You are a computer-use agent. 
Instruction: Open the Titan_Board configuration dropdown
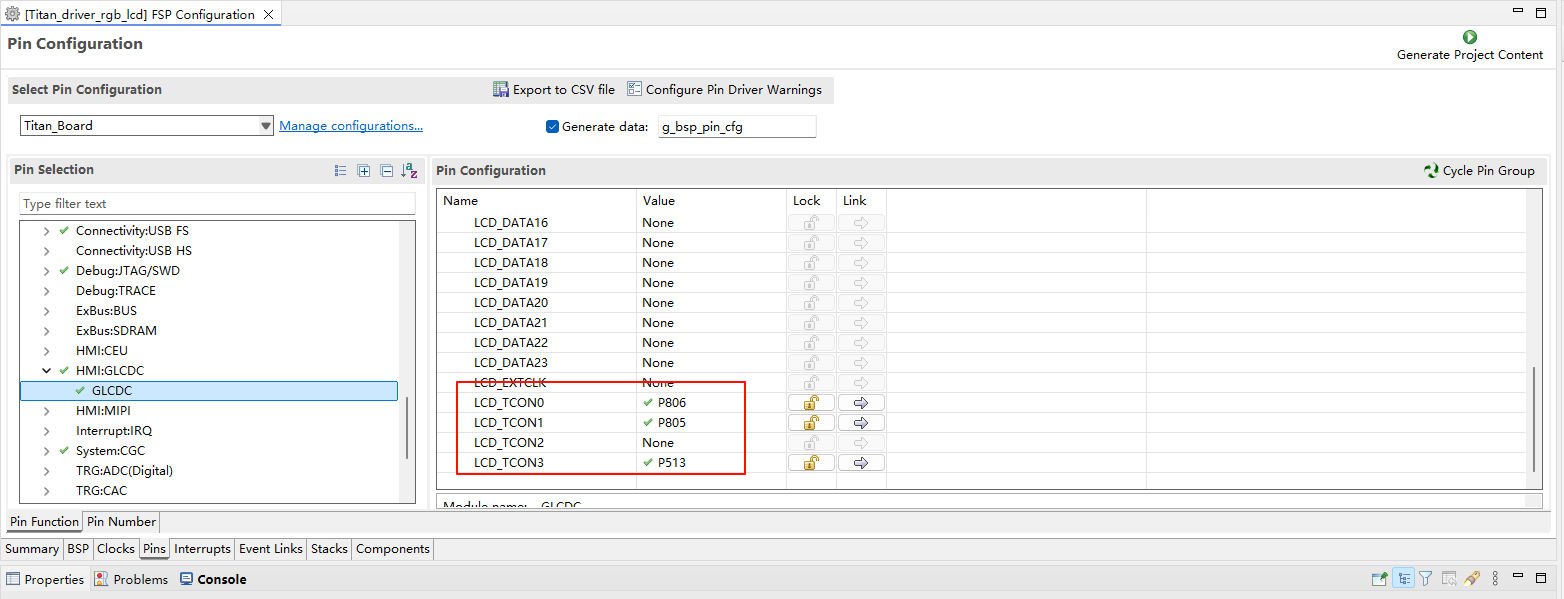point(265,126)
